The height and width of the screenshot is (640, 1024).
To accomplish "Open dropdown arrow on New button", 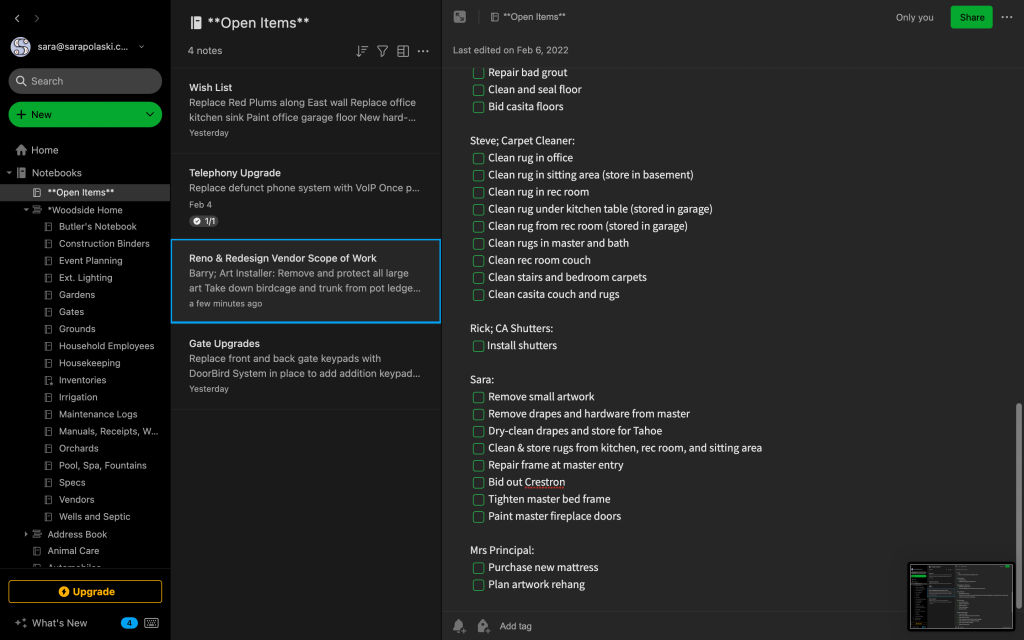I will 149,115.
